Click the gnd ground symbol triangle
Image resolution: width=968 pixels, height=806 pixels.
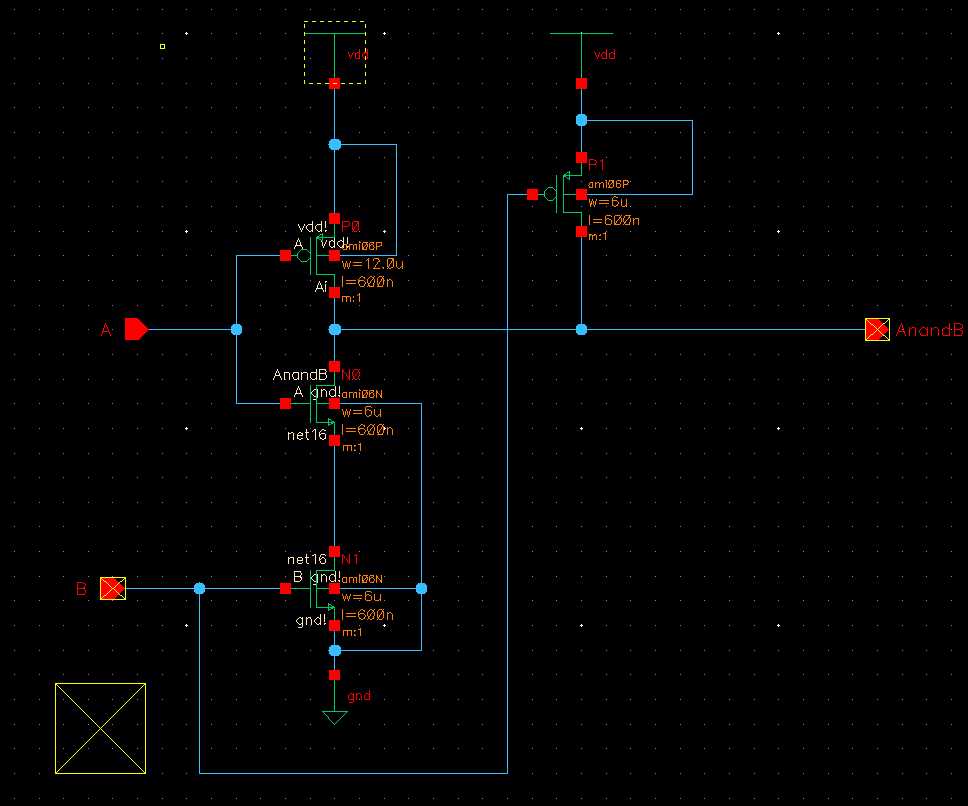tap(335, 717)
